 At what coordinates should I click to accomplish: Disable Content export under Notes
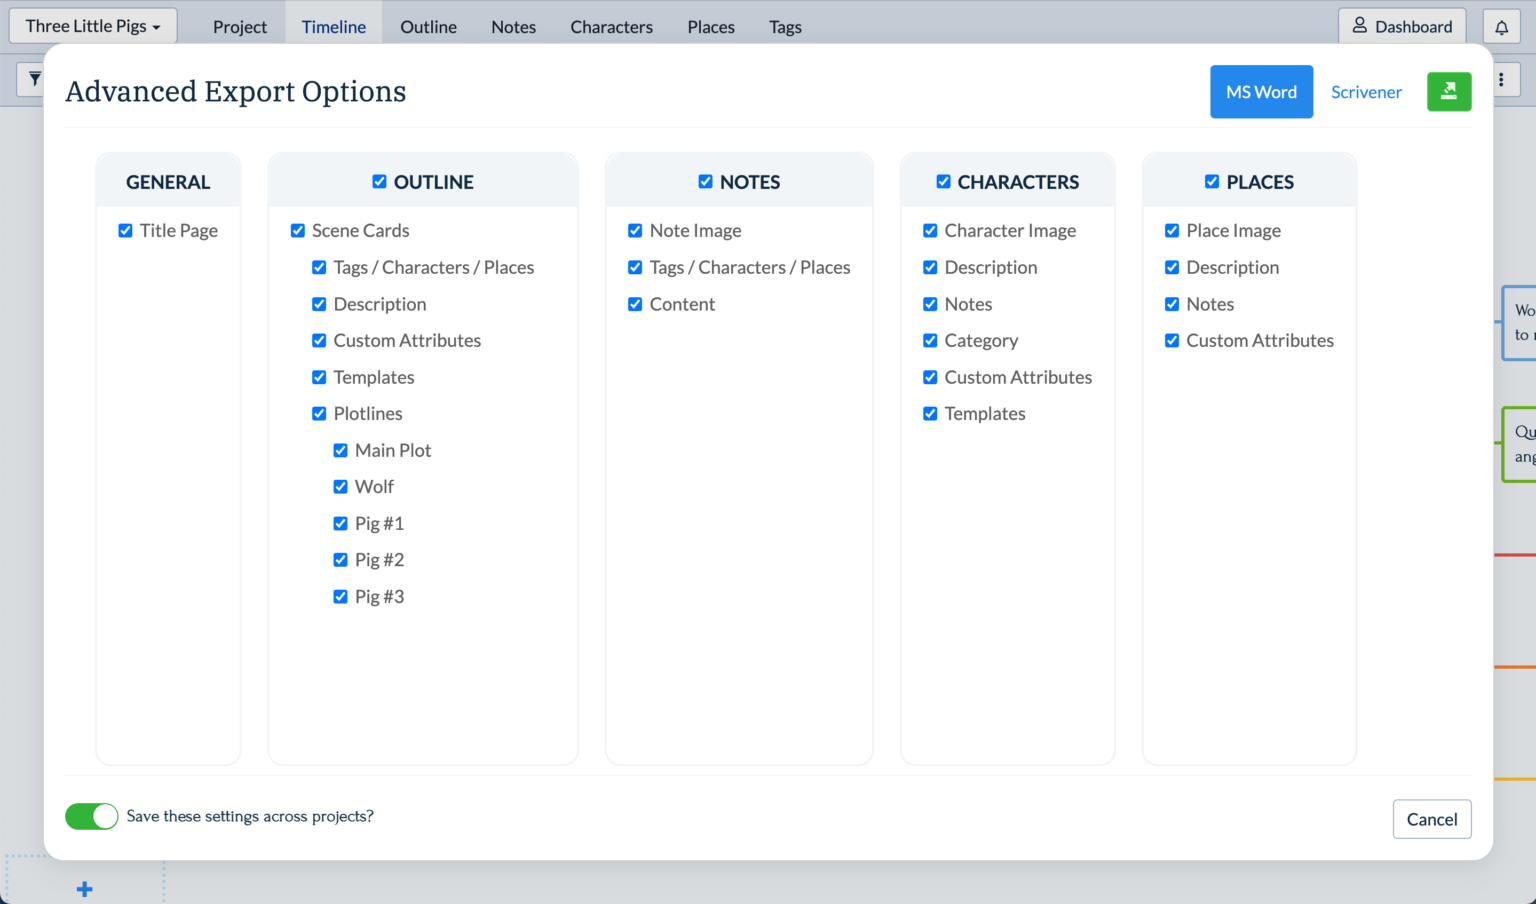click(x=635, y=304)
